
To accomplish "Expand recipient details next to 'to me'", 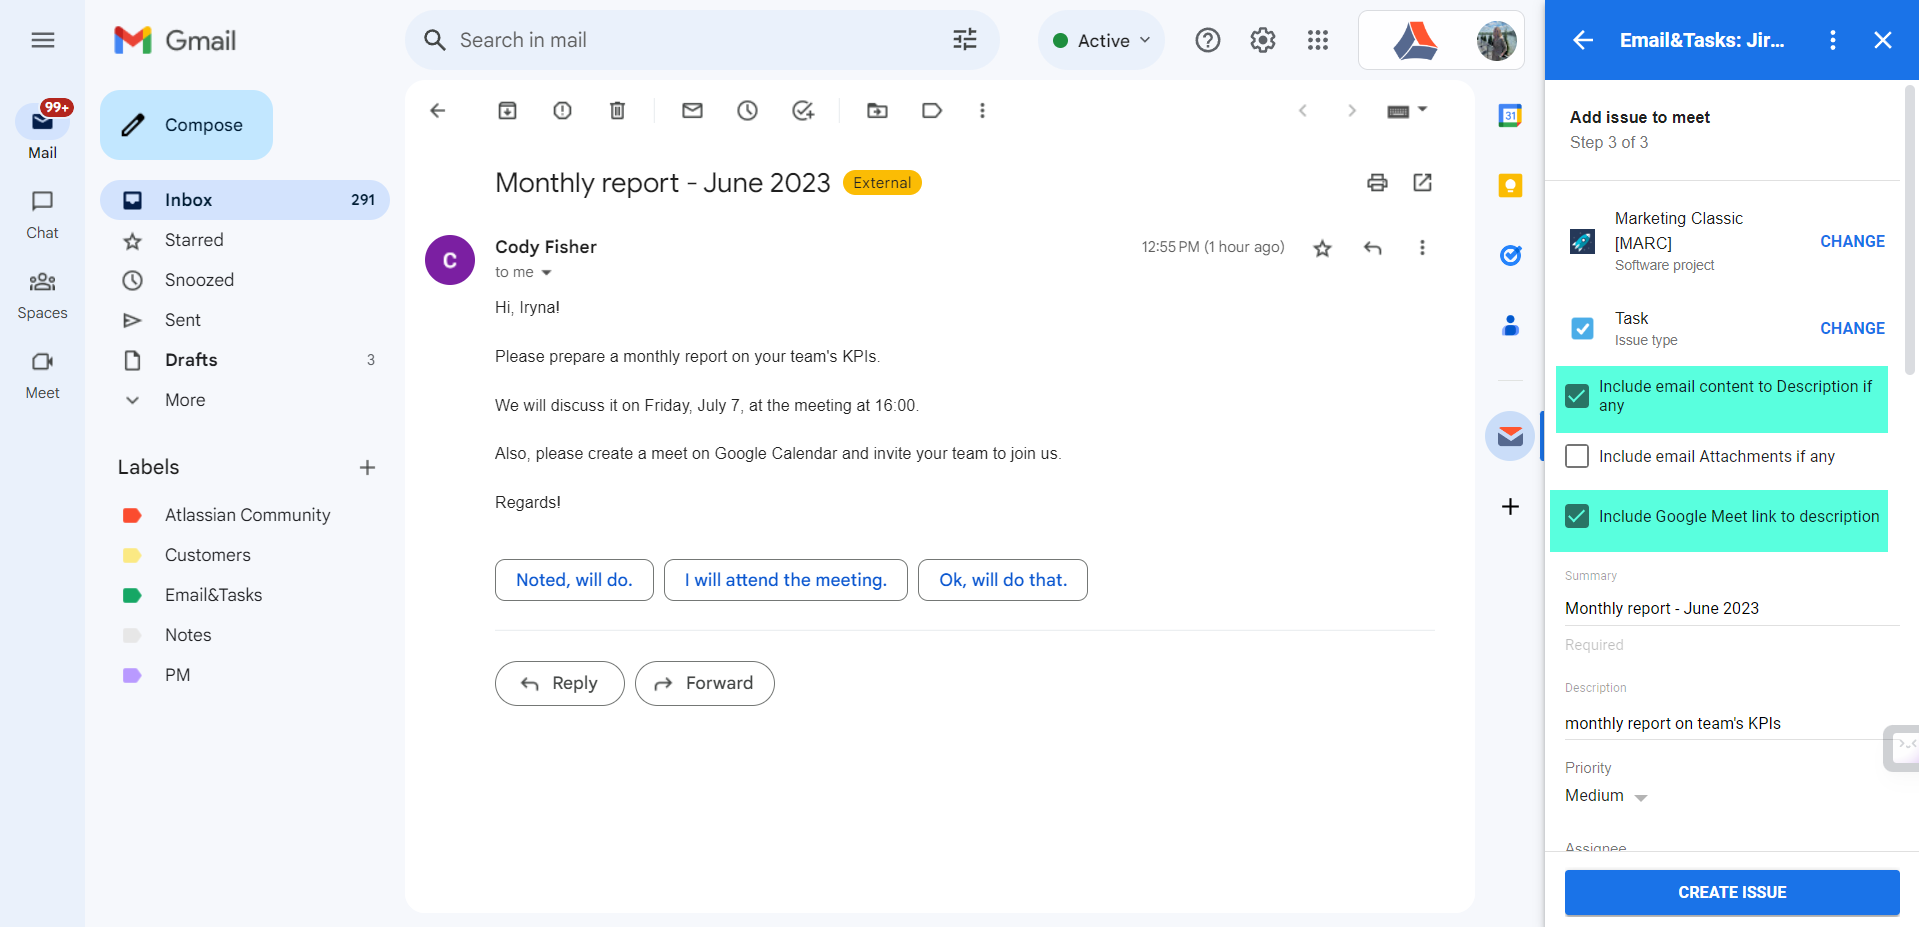I will pos(546,273).
